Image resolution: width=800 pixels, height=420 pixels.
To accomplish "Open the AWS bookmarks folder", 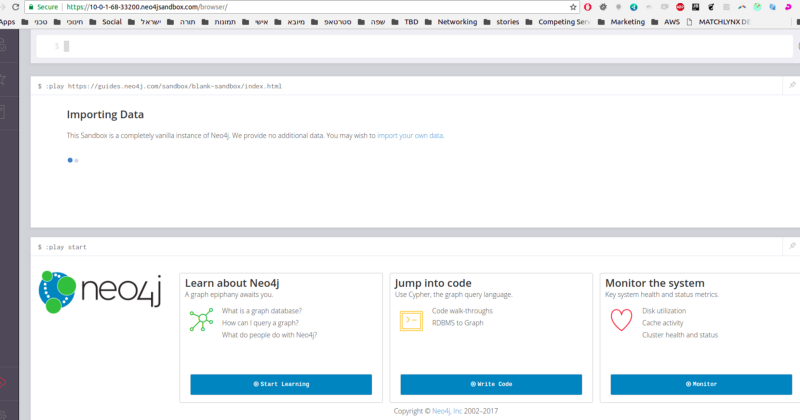I will pyautogui.click(x=666, y=22).
